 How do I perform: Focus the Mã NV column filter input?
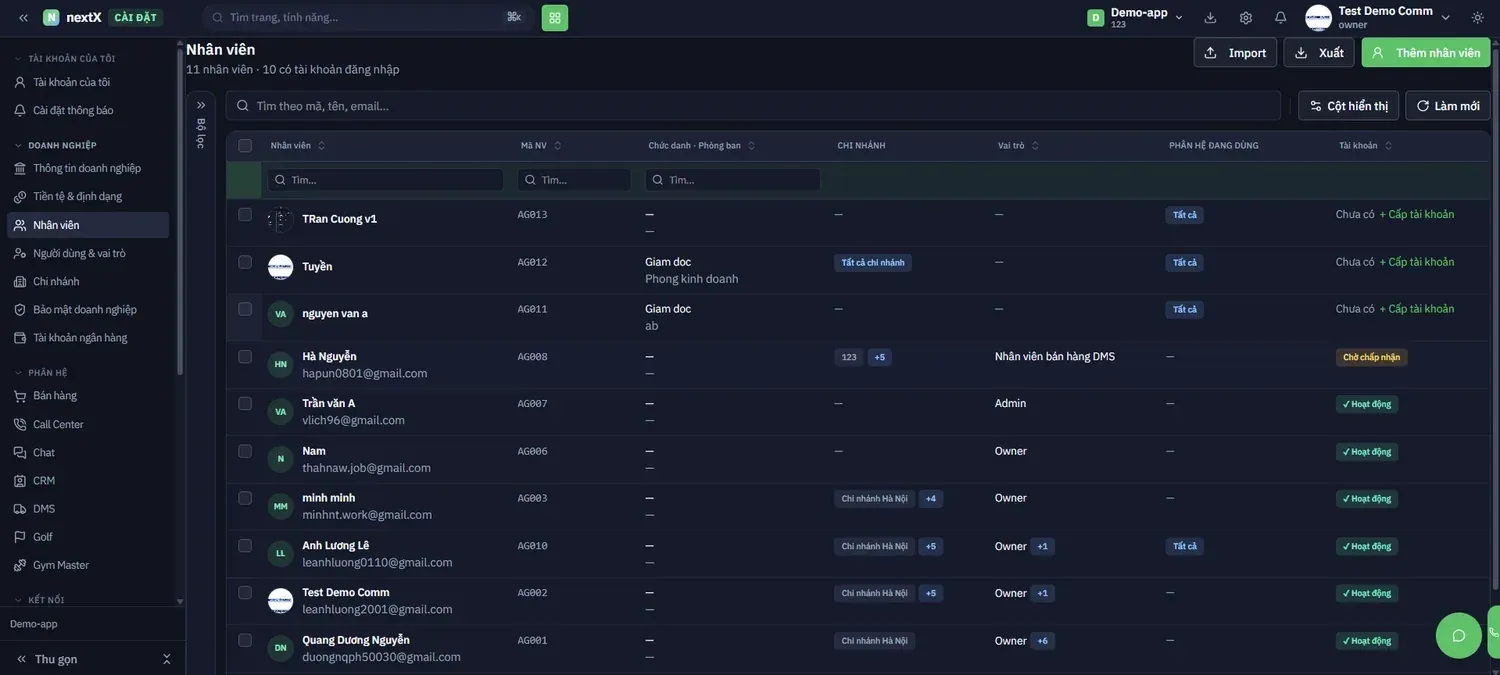[x=574, y=180]
